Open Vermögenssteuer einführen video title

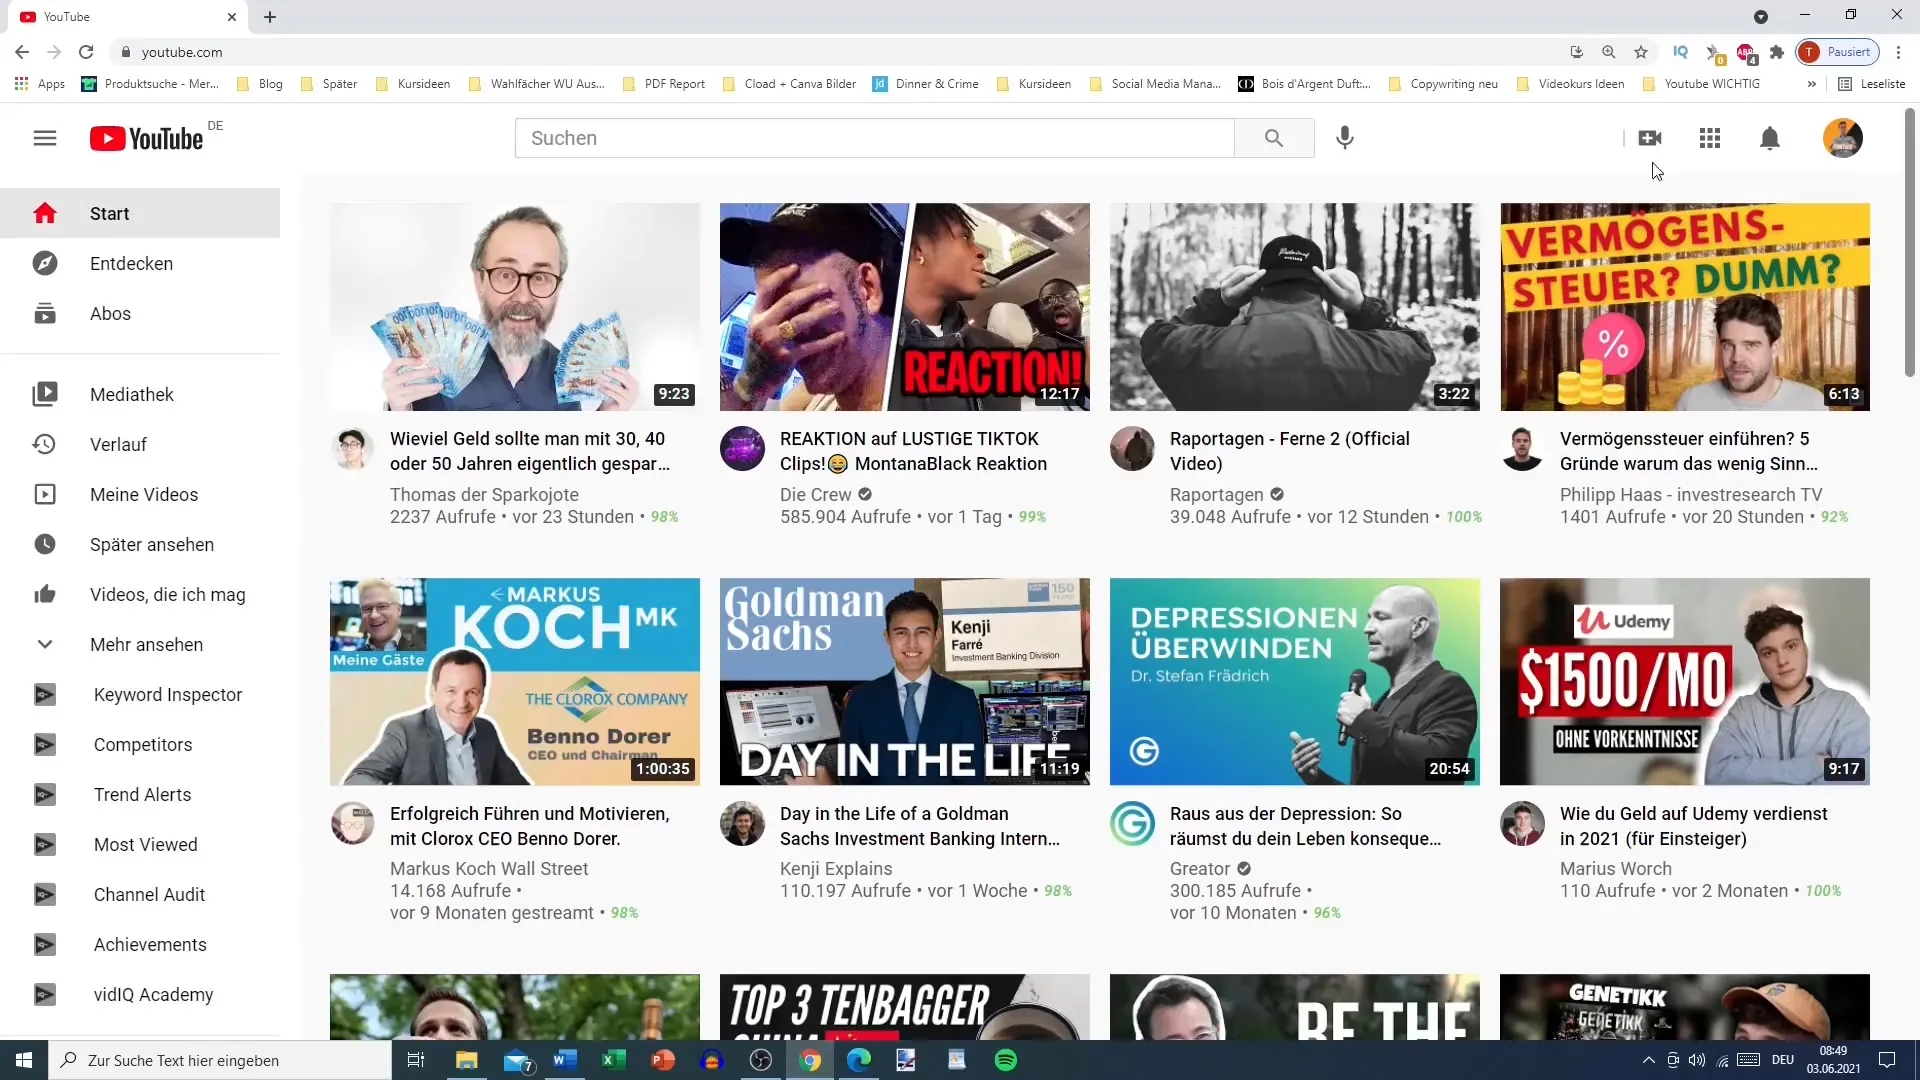click(x=1689, y=451)
